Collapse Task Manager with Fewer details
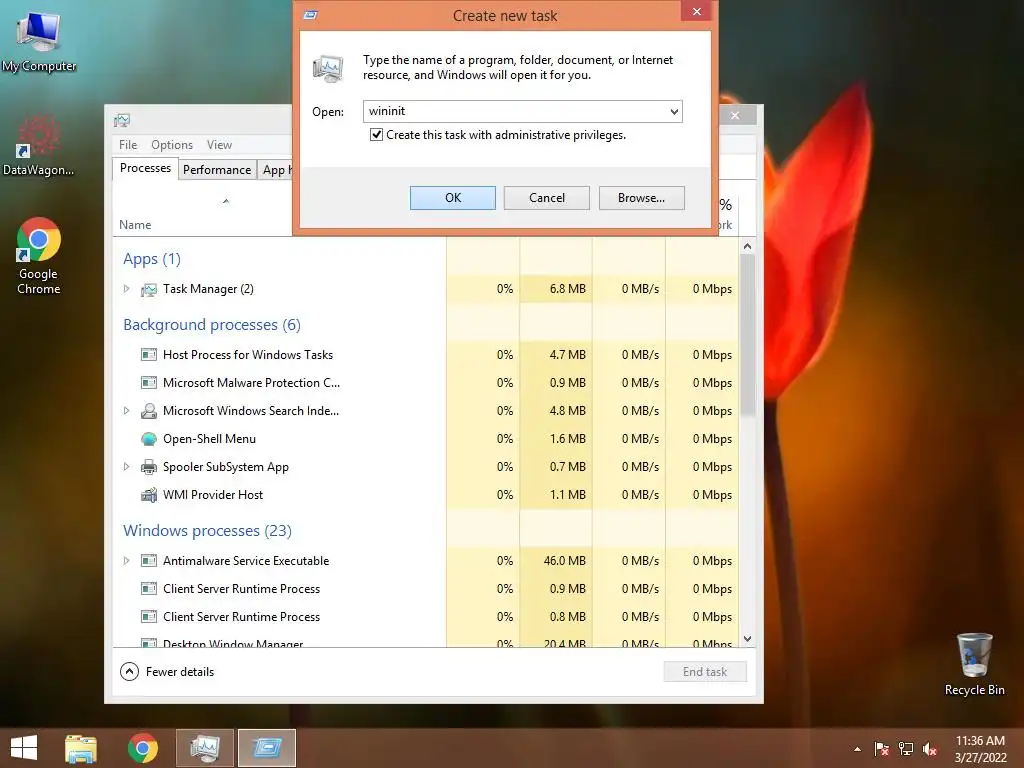 [x=167, y=671]
